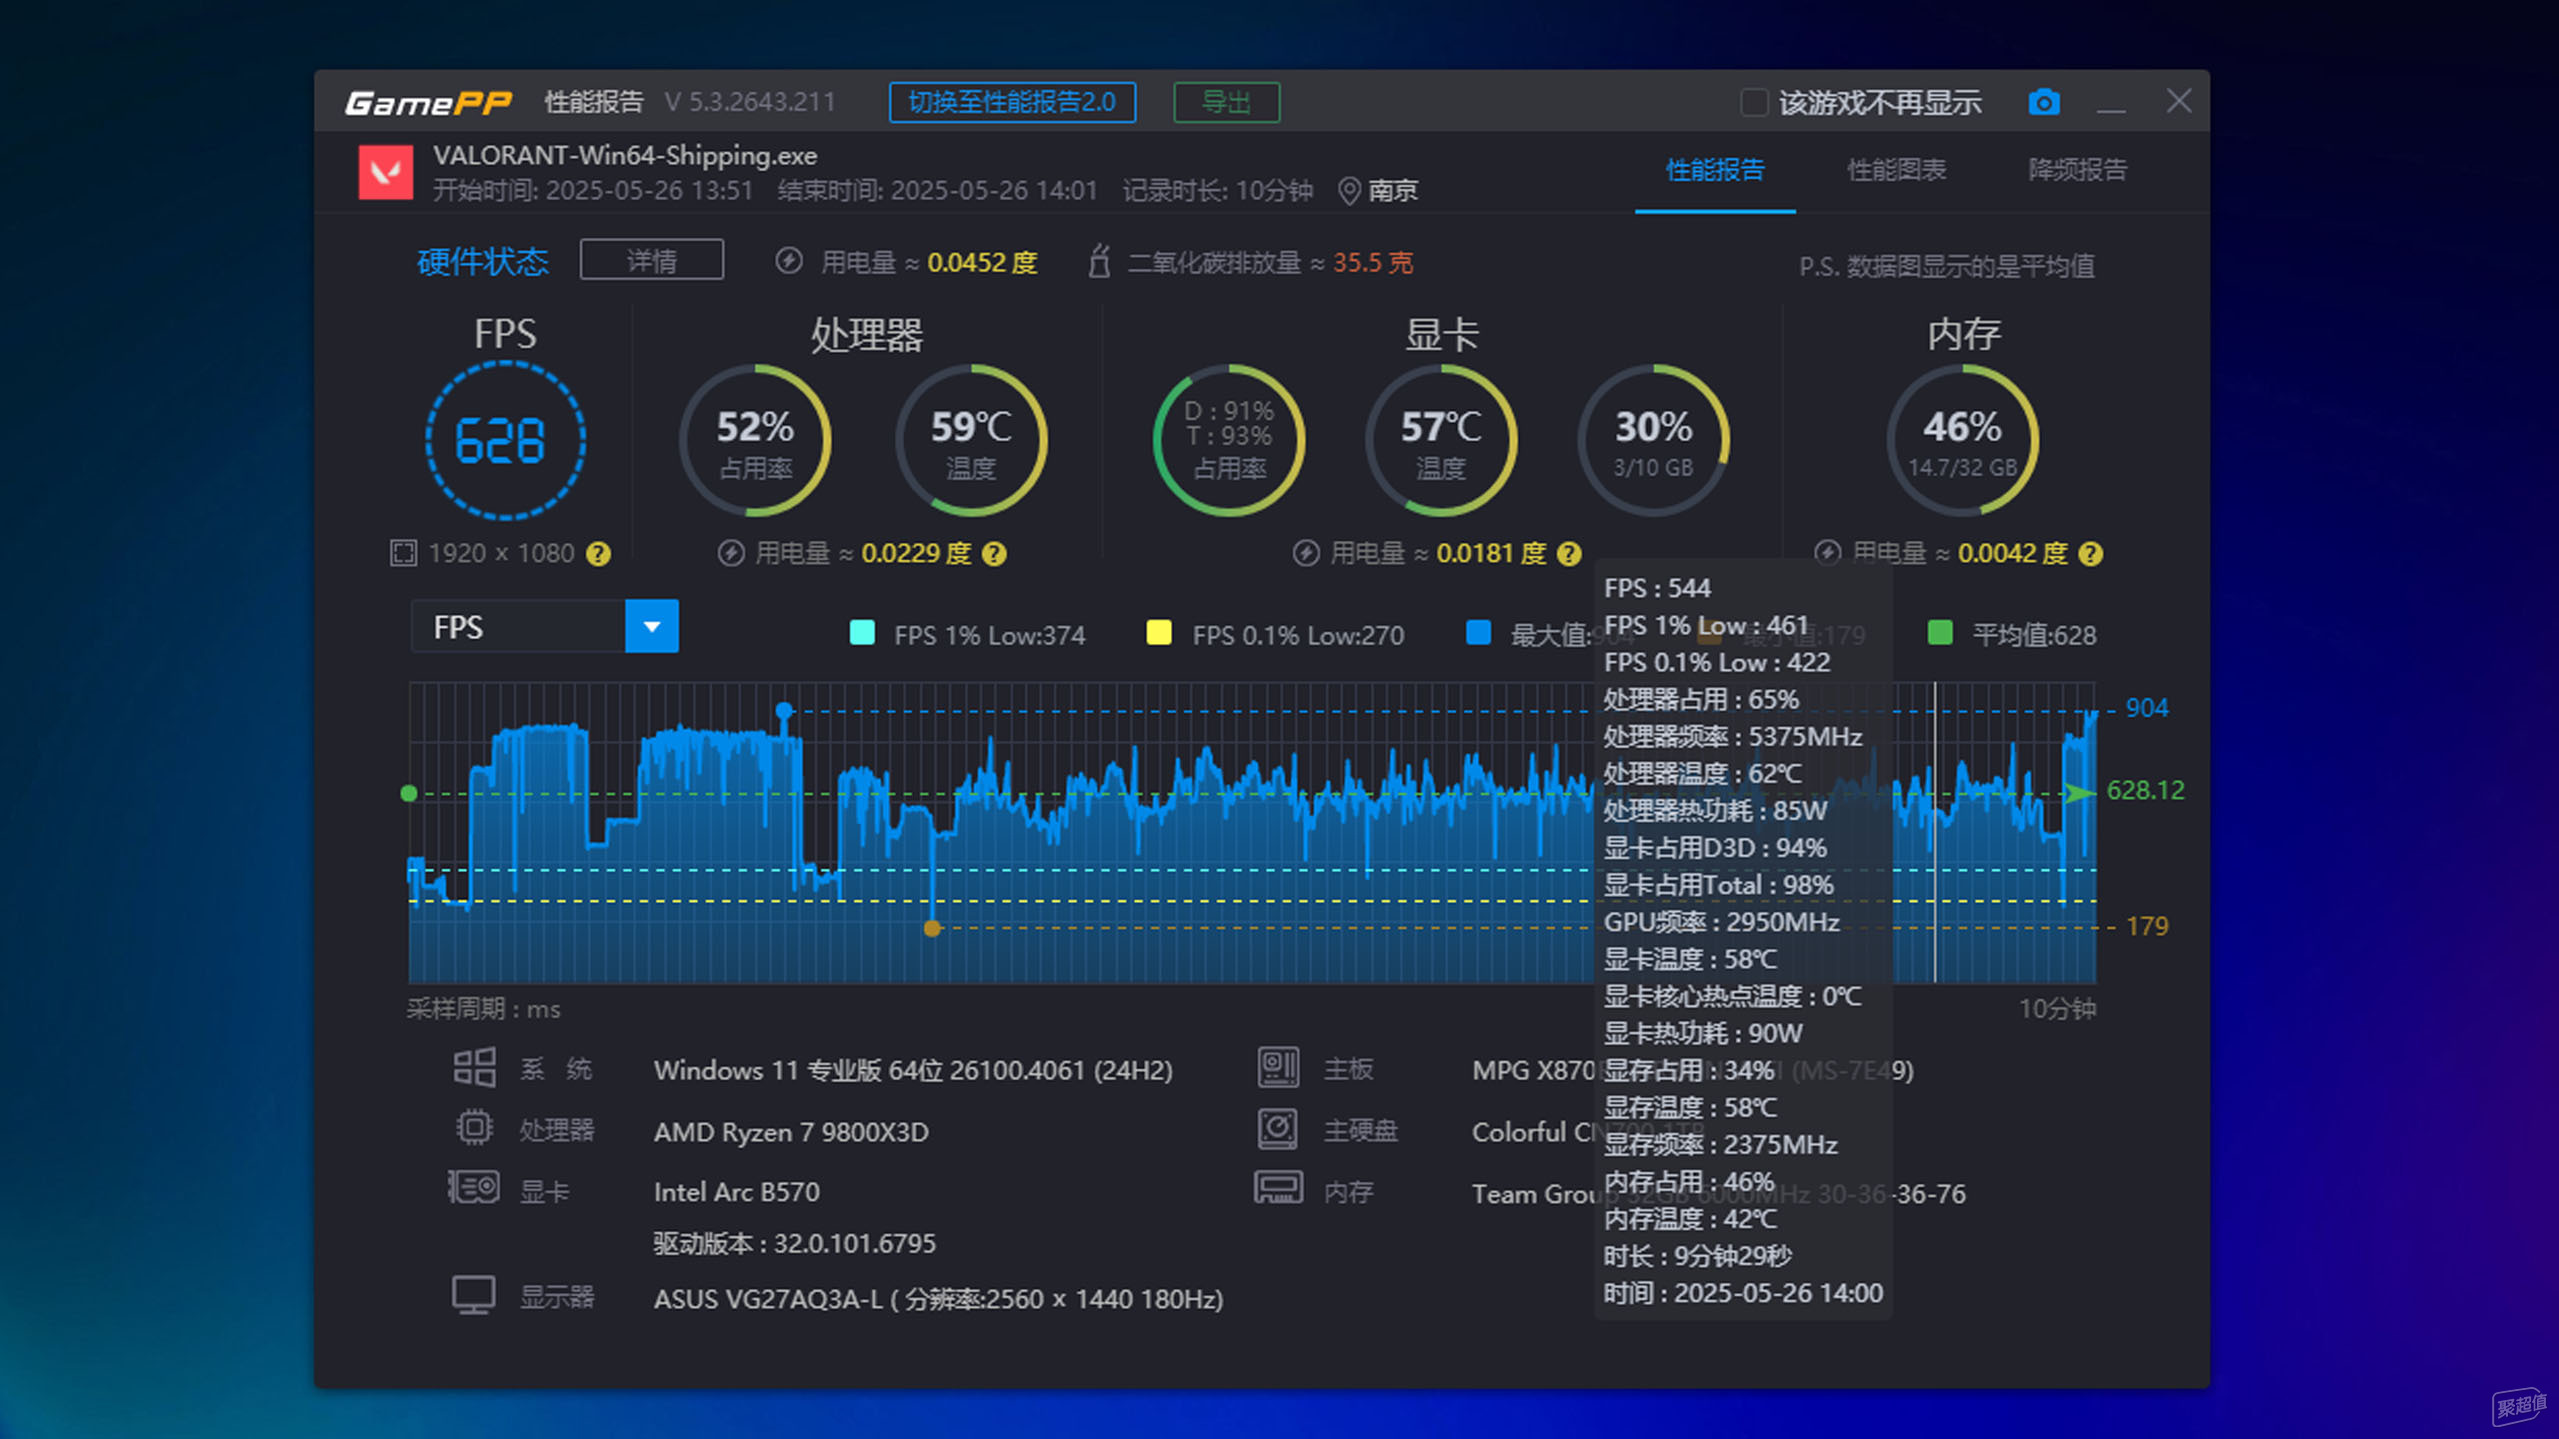Click the green 628.12 average arrow marker
This screenshot has width=2559, height=1439.
tap(2079, 793)
